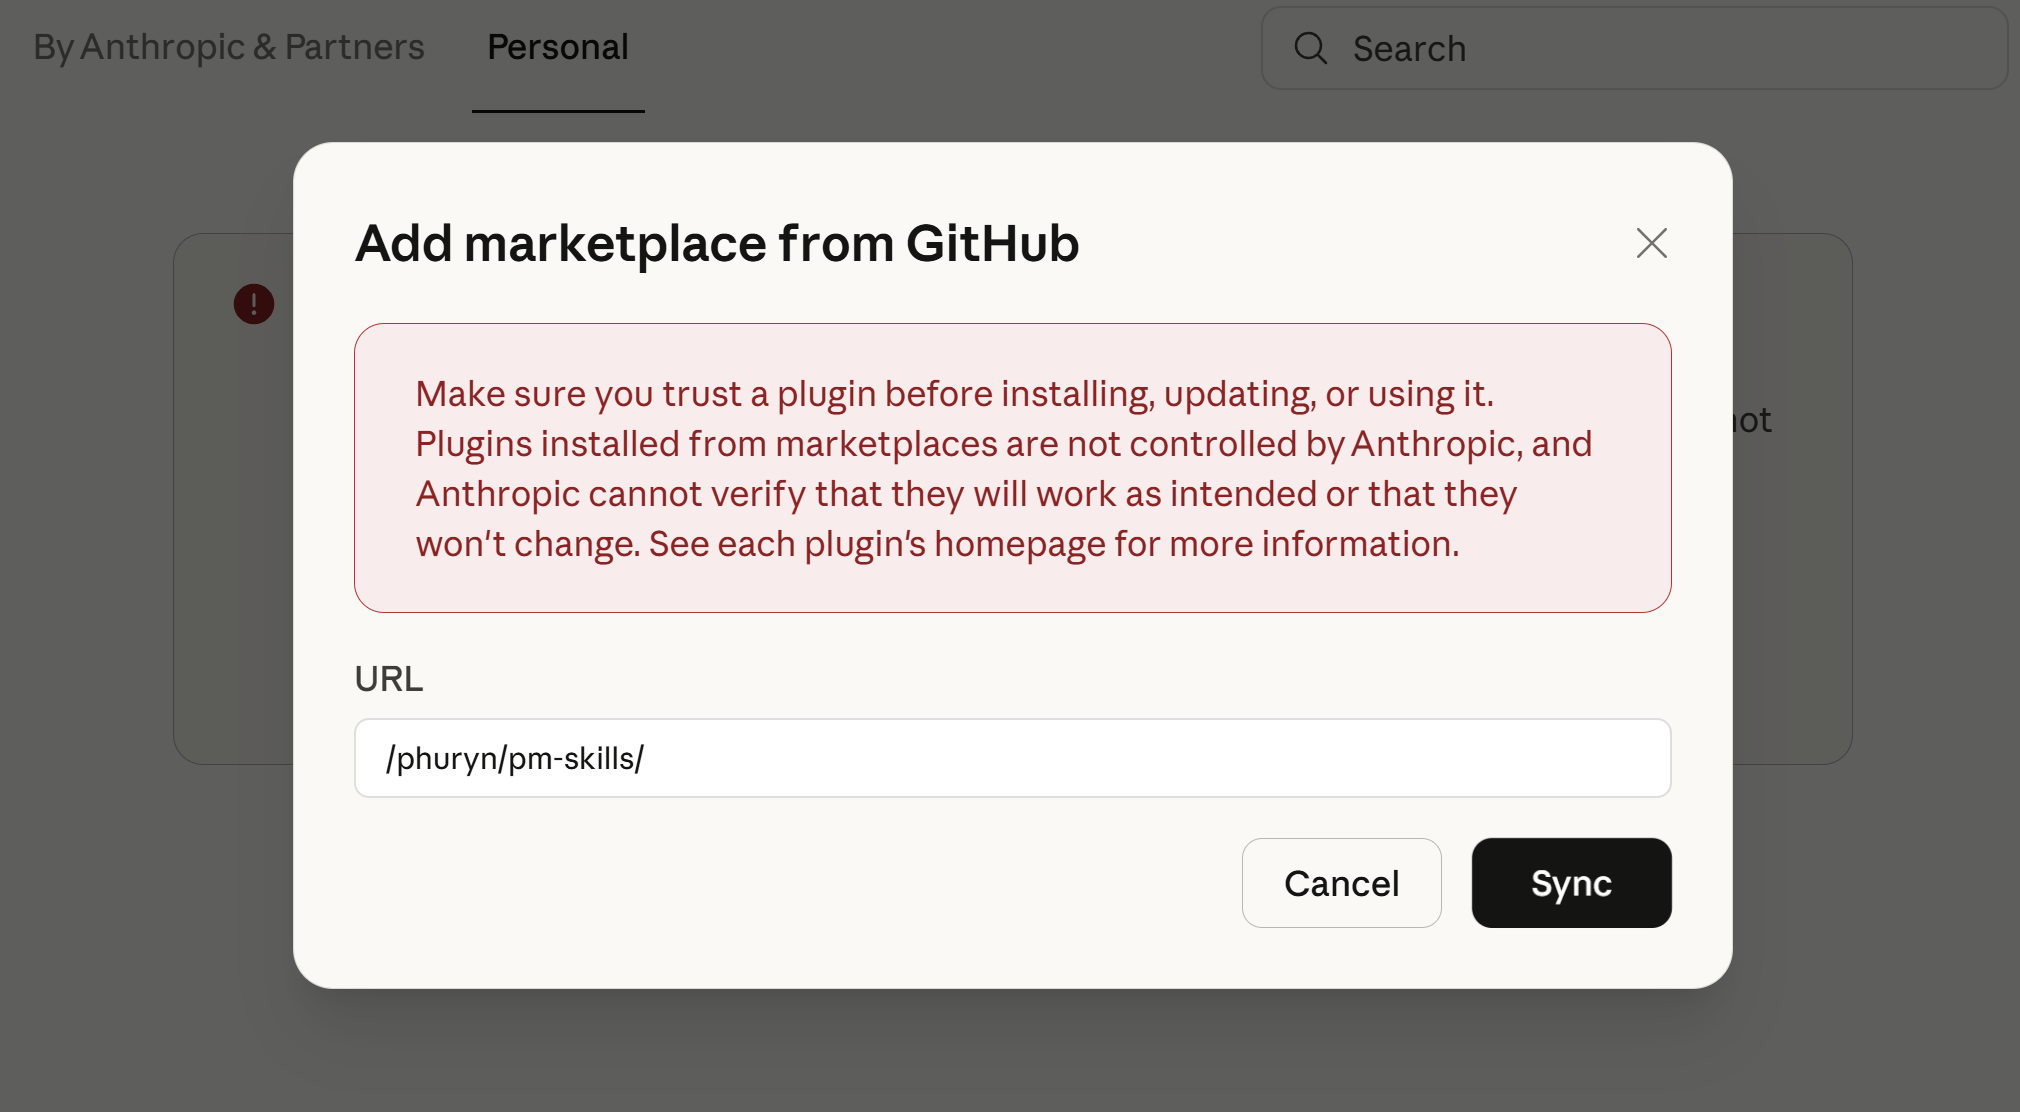Click the dimmed backdrop below the dialog

pos(1010,1050)
